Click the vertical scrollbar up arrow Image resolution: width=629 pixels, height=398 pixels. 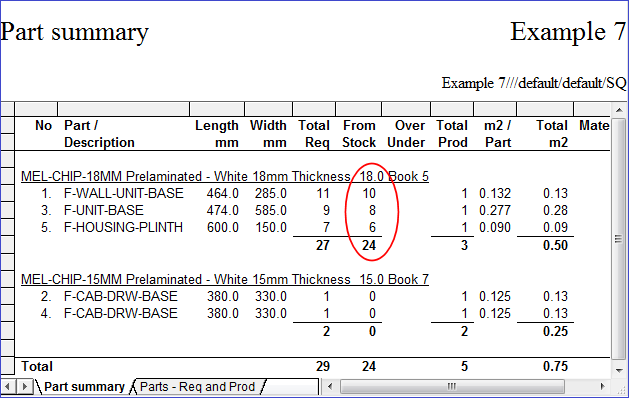point(619,110)
